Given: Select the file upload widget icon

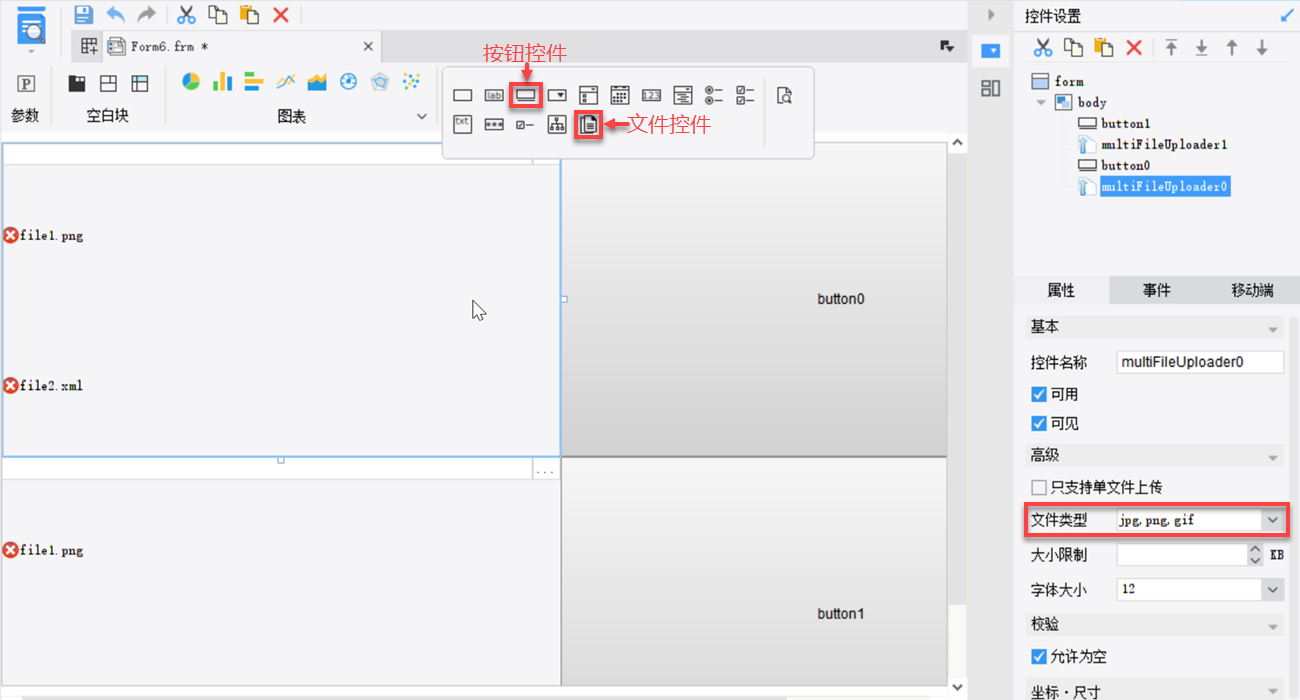Looking at the screenshot, I should [x=589, y=125].
